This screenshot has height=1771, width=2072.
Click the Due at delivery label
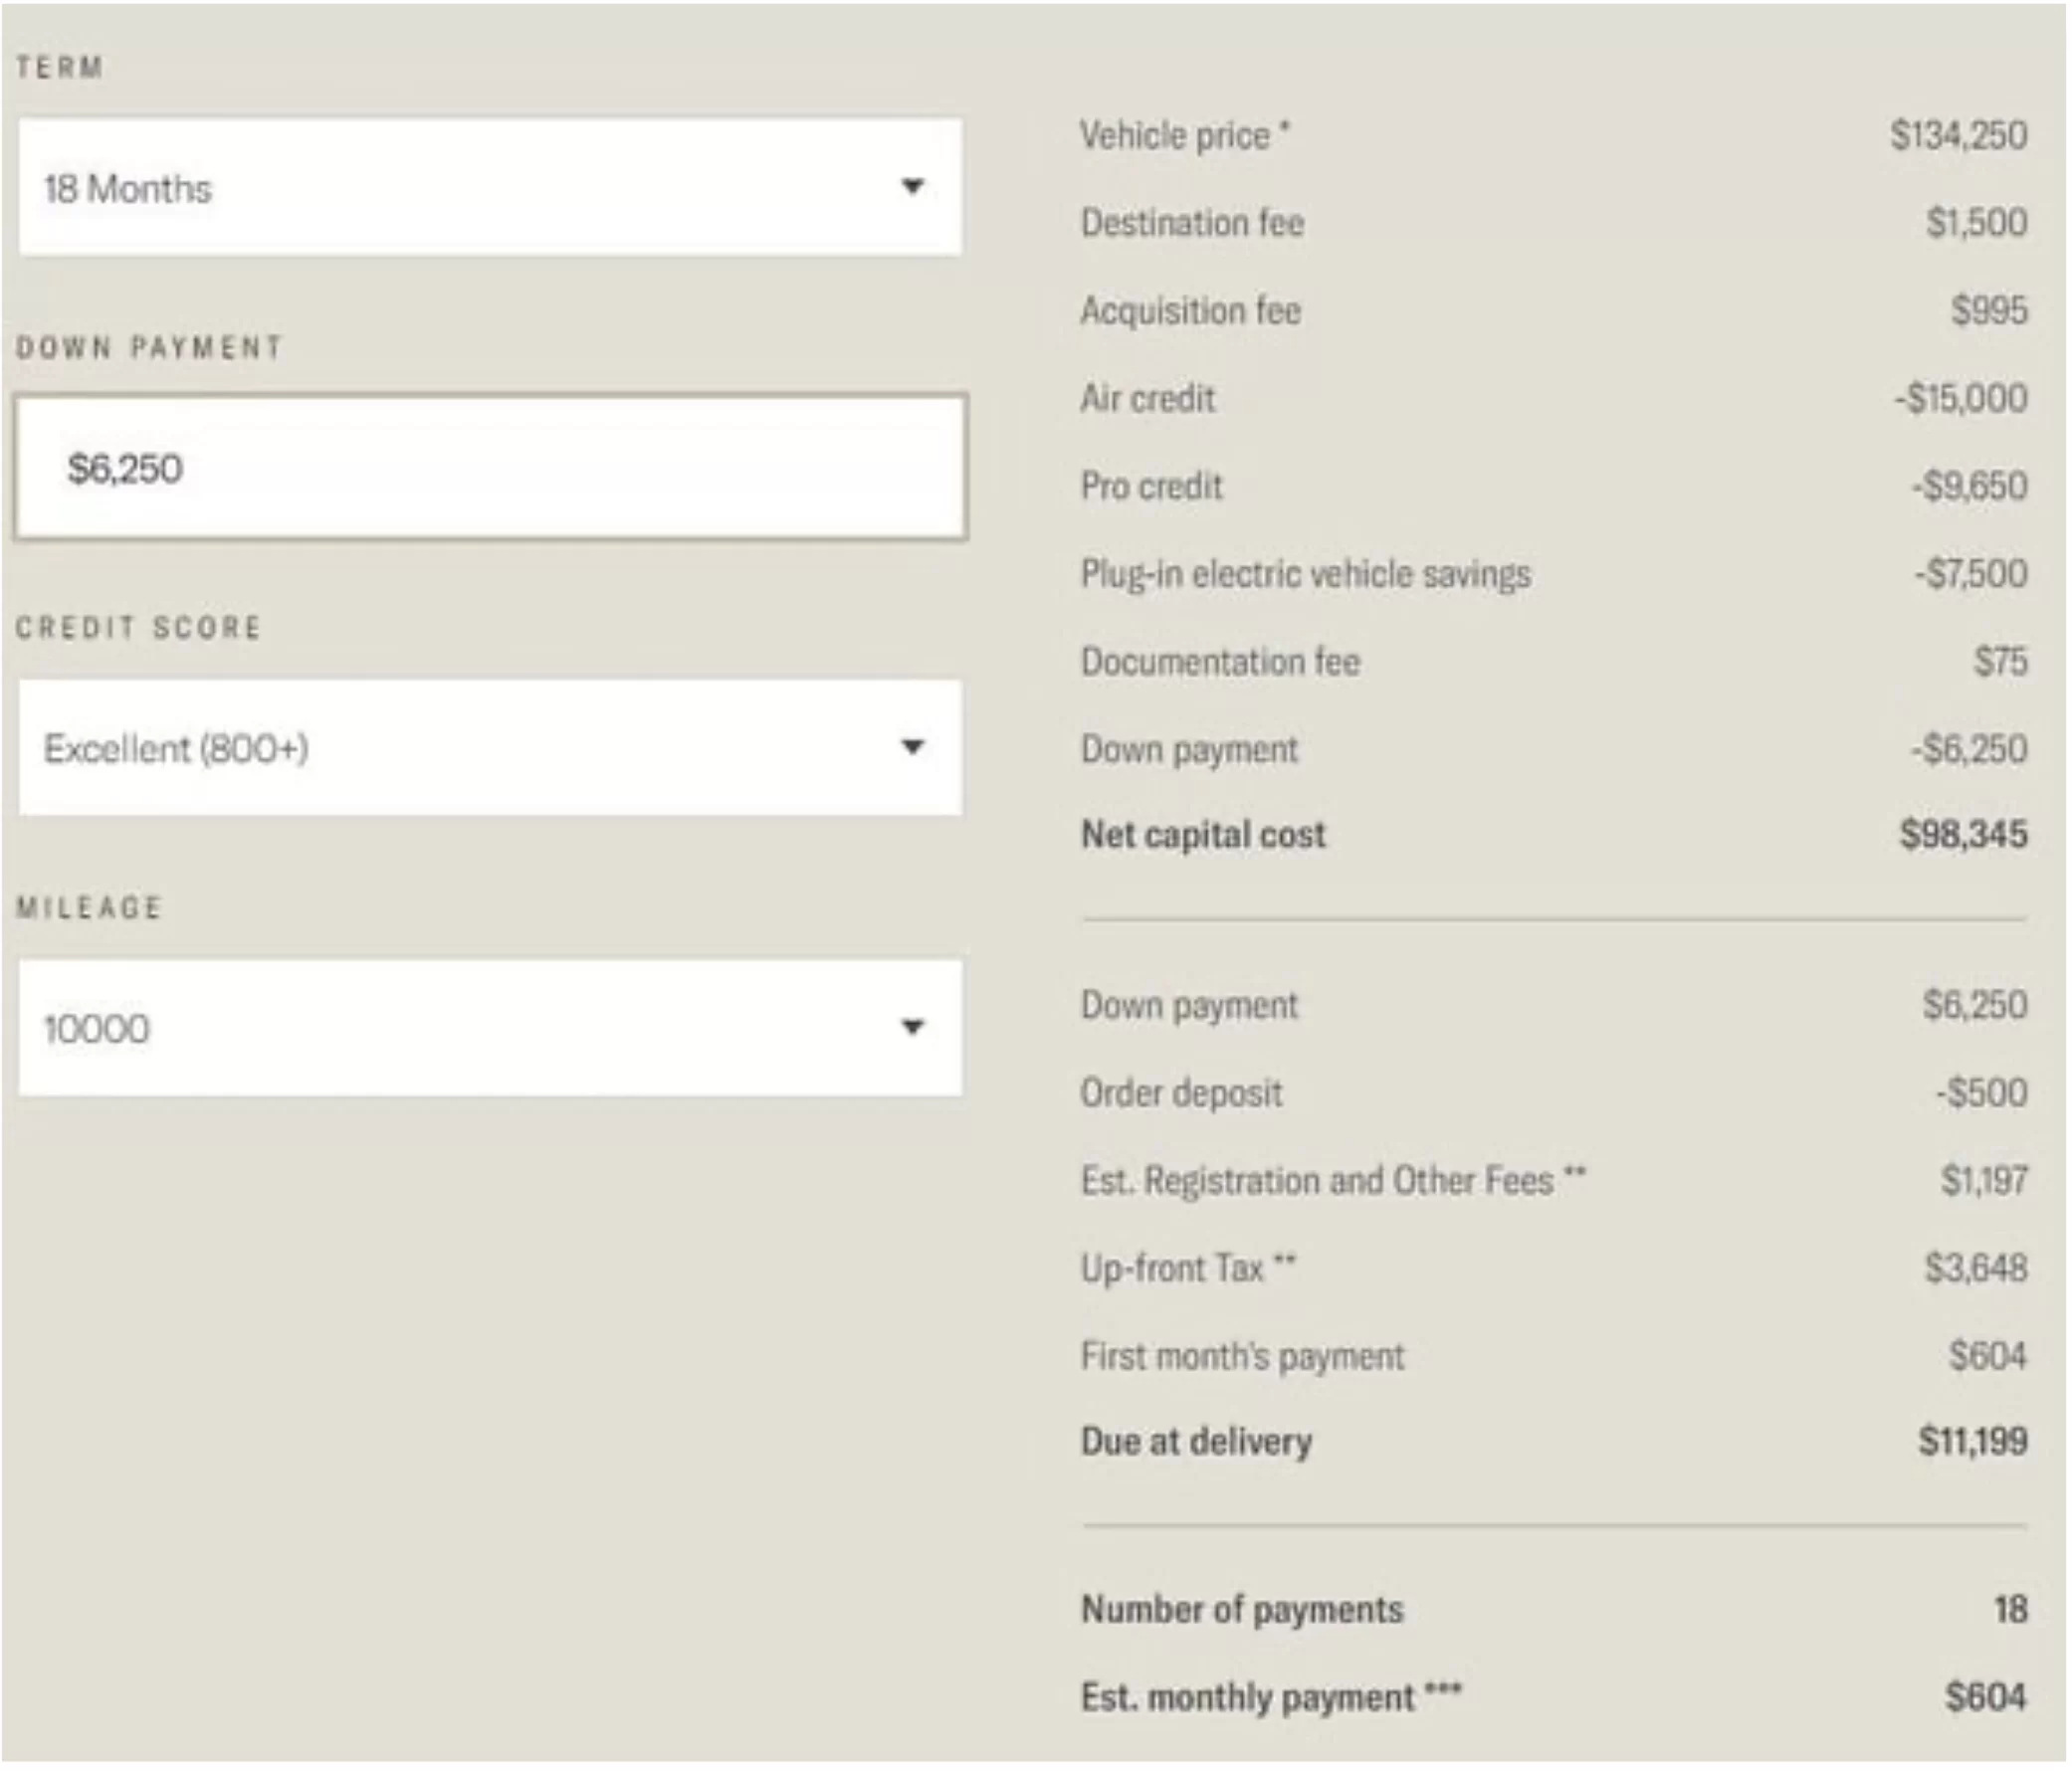tap(1196, 1441)
